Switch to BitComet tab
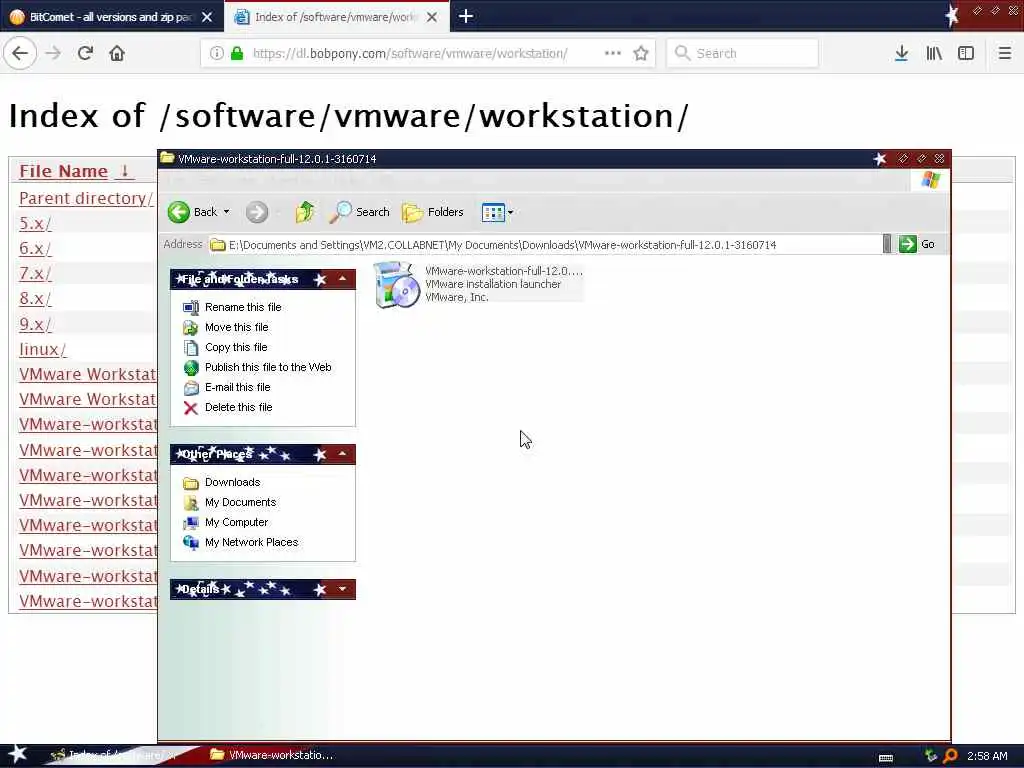This screenshot has width=1024, height=768. click(111, 17)
